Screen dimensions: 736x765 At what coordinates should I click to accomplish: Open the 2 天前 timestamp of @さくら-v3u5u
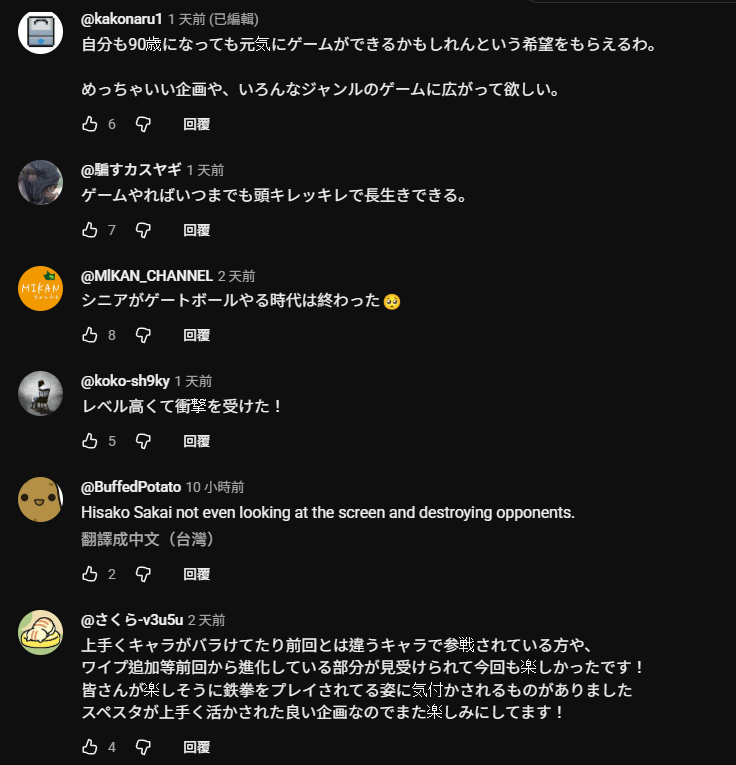[x=206, y=620]
